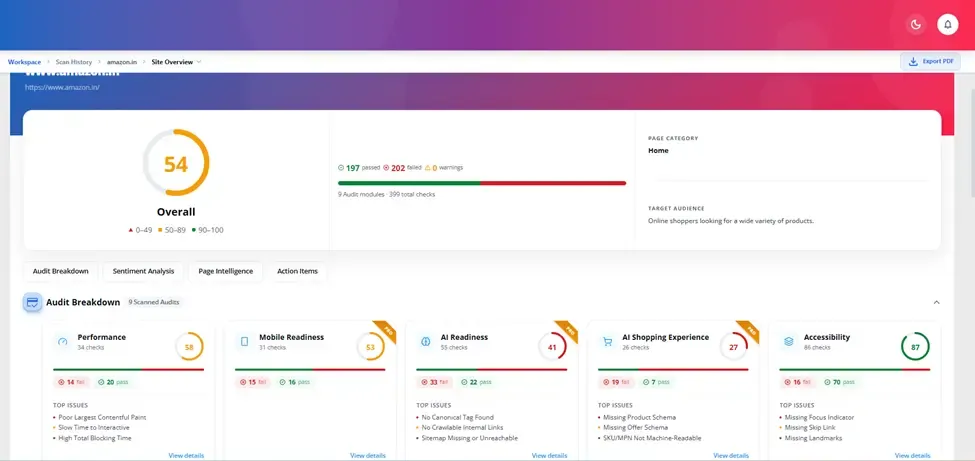Click Missing Offer Schema issue

click(635, 428)
